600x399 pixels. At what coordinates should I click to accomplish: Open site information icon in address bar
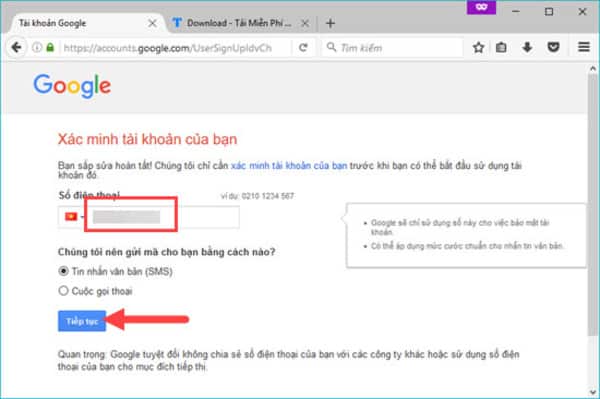coord(37,47)
